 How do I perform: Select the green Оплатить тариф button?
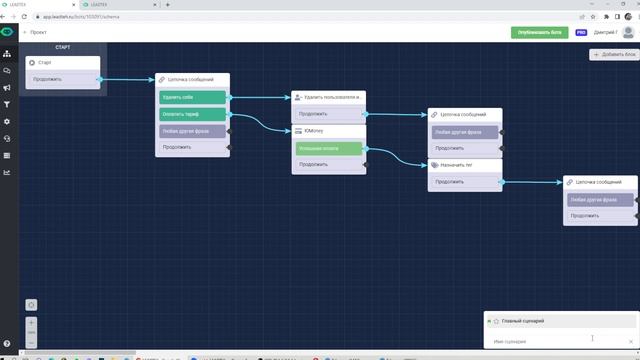[x=192, y=114]
